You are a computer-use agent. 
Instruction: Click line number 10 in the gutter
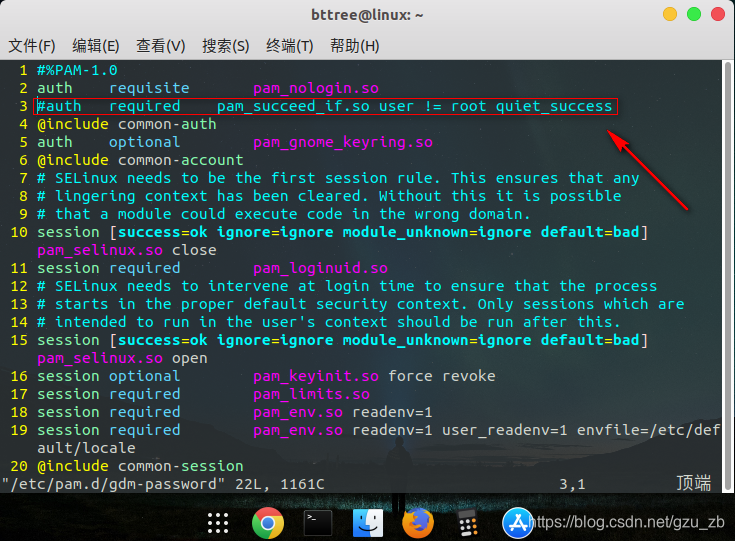point(19,232)
